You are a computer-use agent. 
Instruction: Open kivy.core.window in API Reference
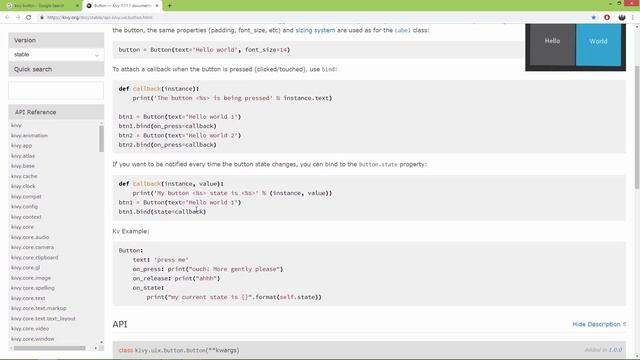click(33, 339)
